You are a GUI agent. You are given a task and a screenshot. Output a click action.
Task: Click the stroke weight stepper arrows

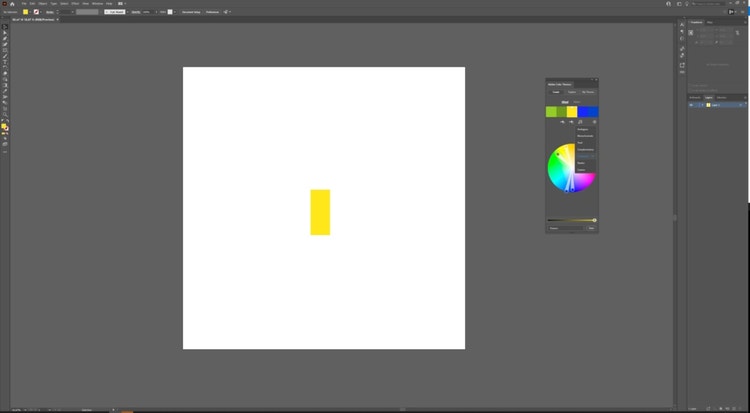pyautogui.click(x=57, y=12)
